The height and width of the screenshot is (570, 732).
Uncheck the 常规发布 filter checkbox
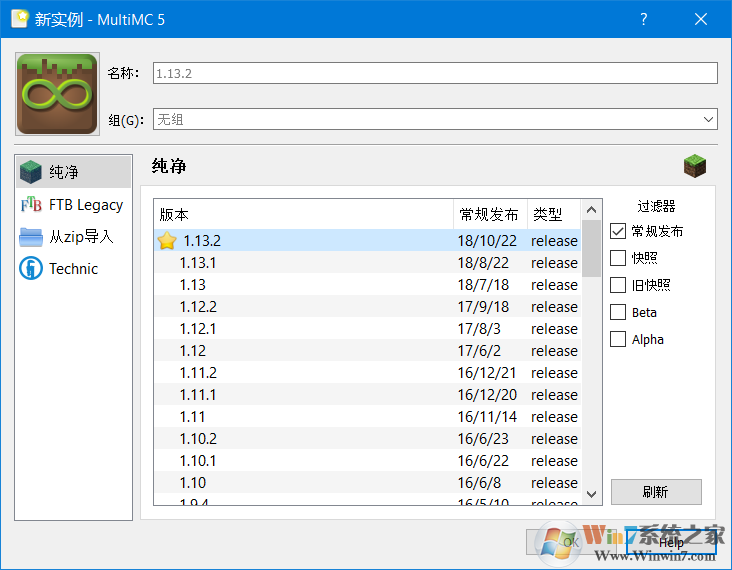pyautogui.click(x=618, y=231)
